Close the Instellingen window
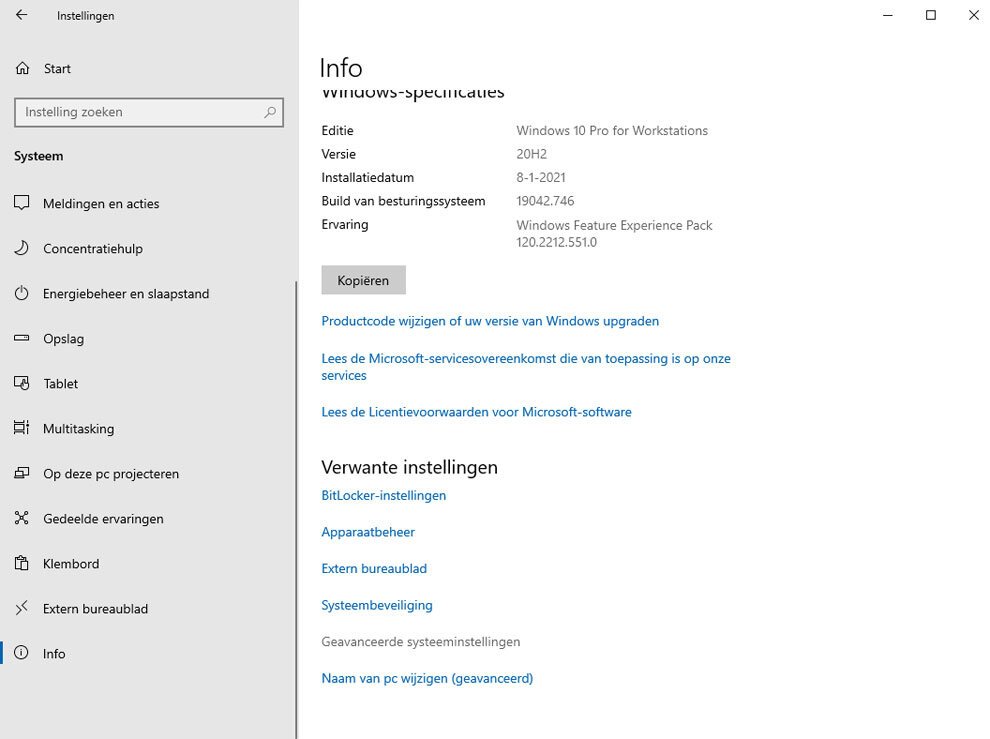 tap(974, 15)
